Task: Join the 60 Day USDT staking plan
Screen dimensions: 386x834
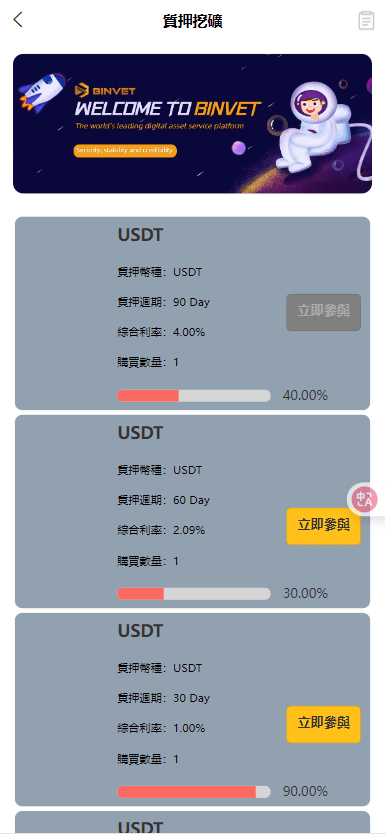Action: 323,526
